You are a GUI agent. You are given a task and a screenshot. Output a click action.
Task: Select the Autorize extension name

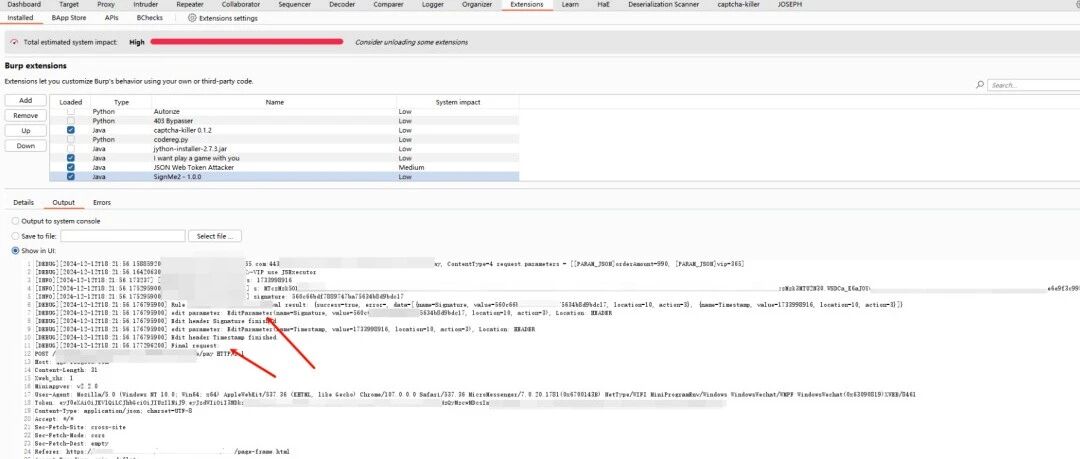pyautogui.click(x=167, y=111)
